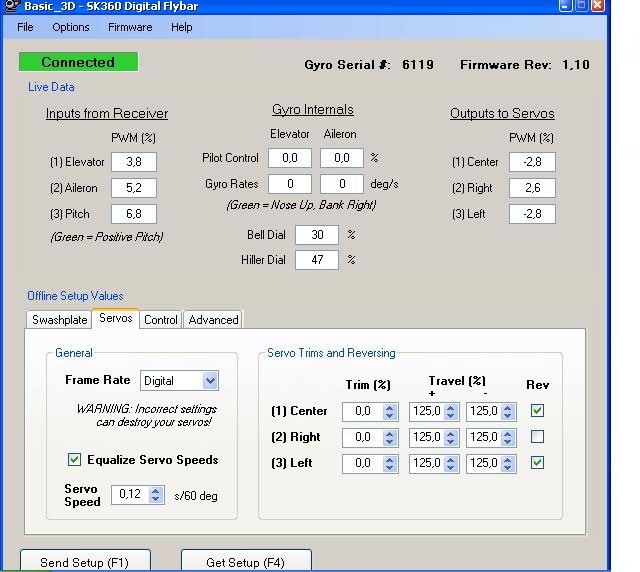Click the application icon in title bar

coord(11,6)
